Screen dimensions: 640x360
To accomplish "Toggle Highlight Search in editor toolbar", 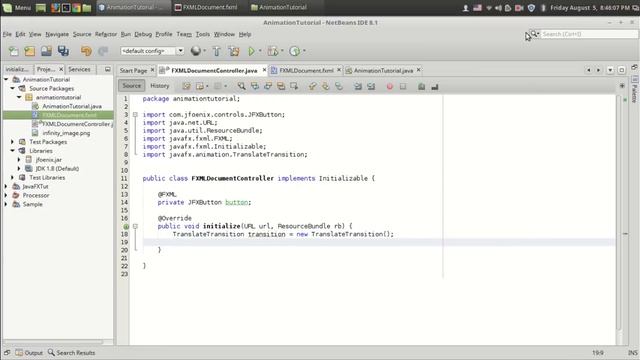I will pyautogui.click(x=281, y=86).
